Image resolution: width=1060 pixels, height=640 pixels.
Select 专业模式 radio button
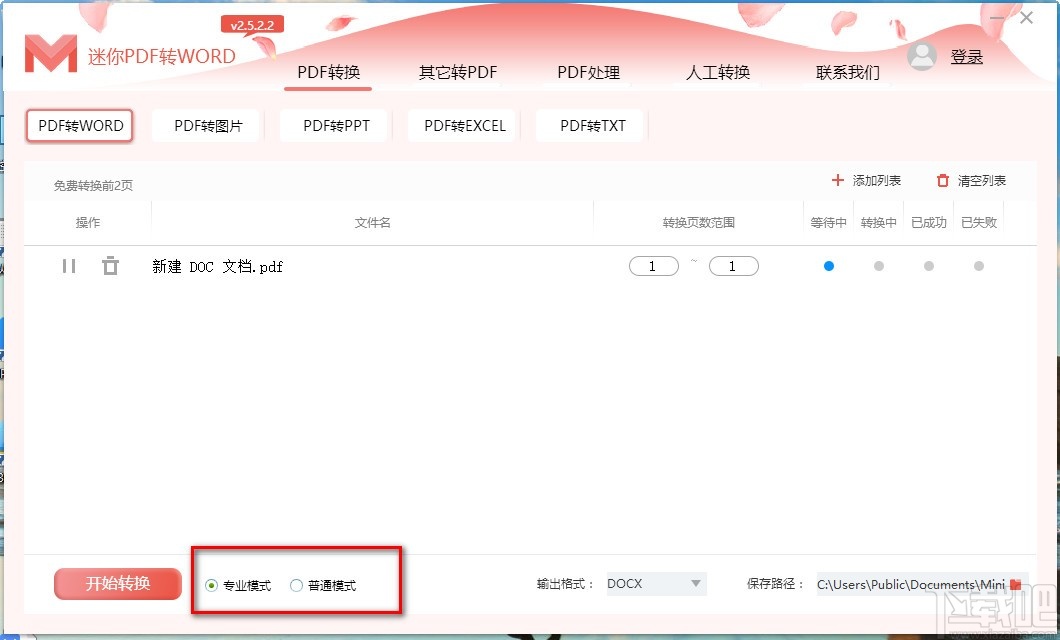tap(211, 585)
